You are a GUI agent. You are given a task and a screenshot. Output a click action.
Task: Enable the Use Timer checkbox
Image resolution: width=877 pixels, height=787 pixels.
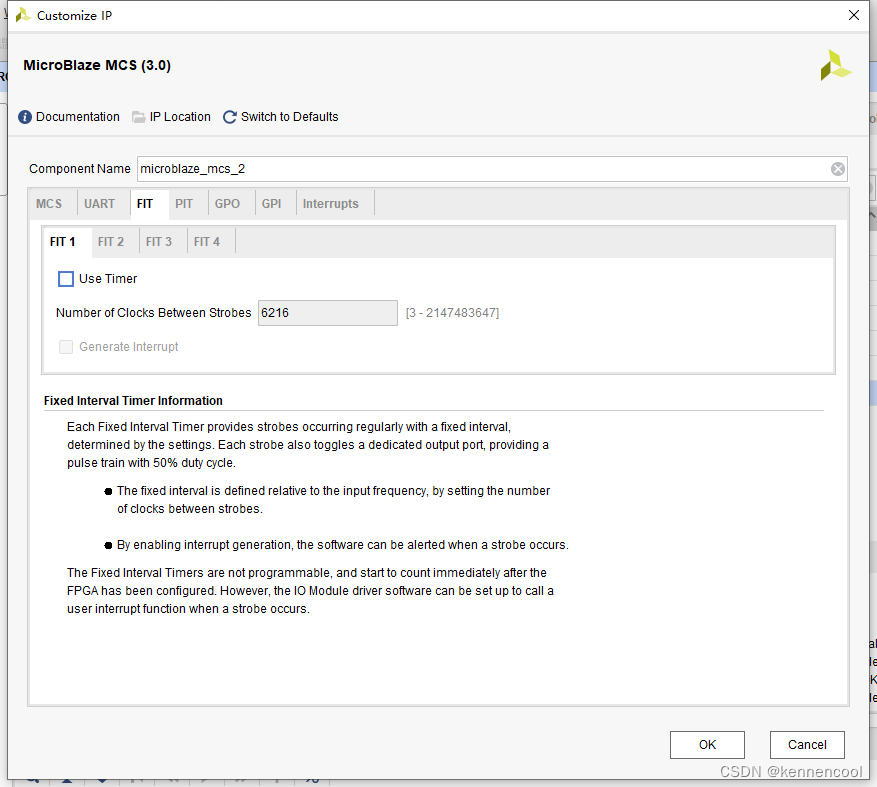(66, 279)
